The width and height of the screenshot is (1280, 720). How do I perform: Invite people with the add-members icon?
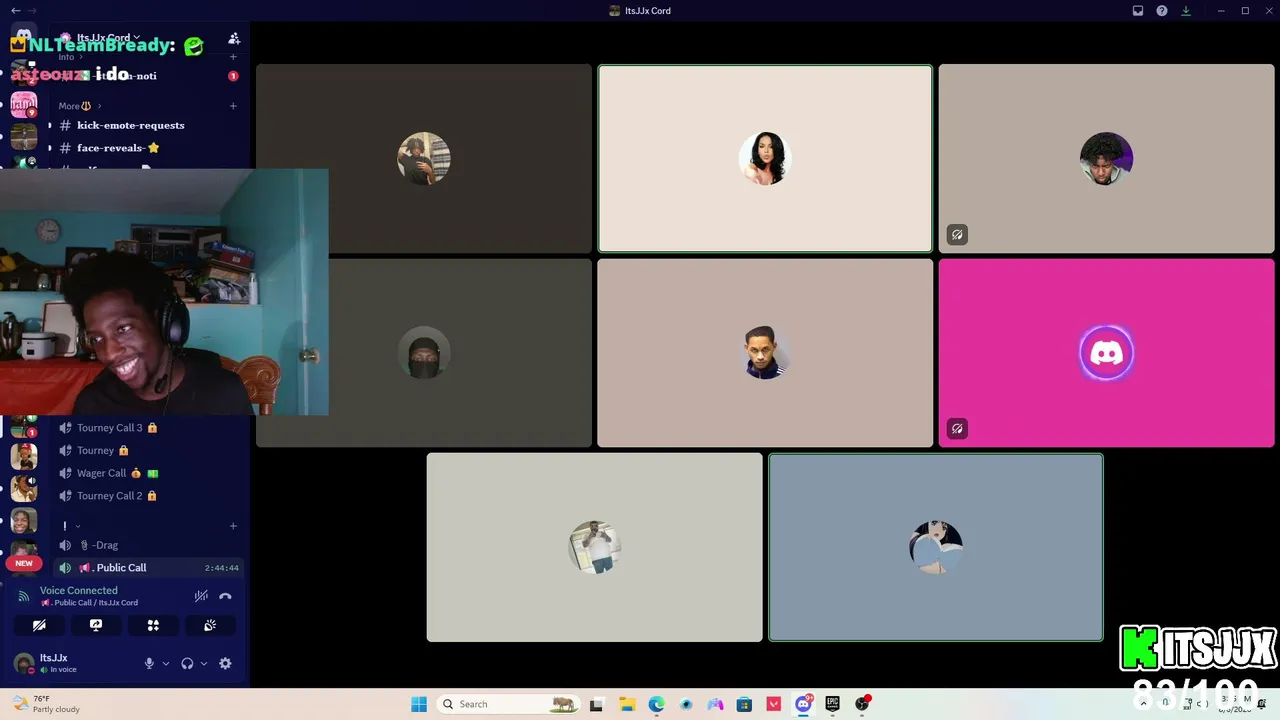pyautogui.click(x=234, y=38)
